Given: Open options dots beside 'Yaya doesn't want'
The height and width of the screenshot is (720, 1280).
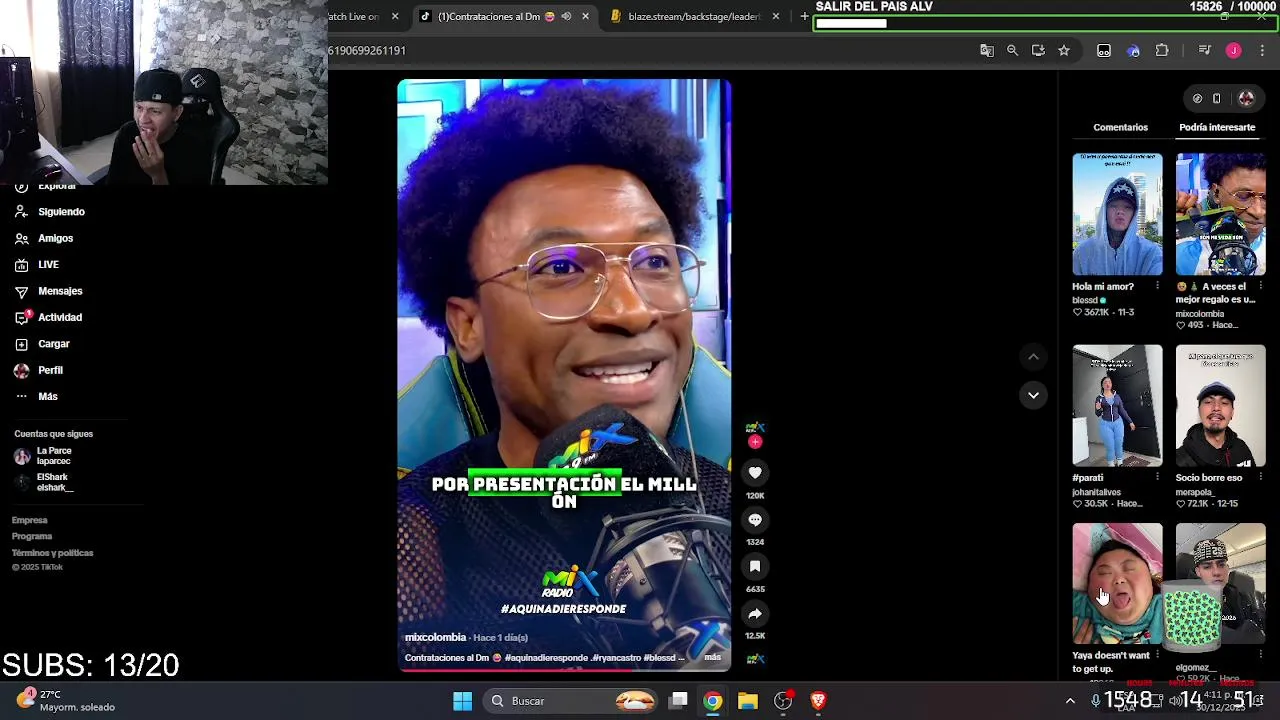Looking at the screenshot, I should click(x=1157, y=655).
